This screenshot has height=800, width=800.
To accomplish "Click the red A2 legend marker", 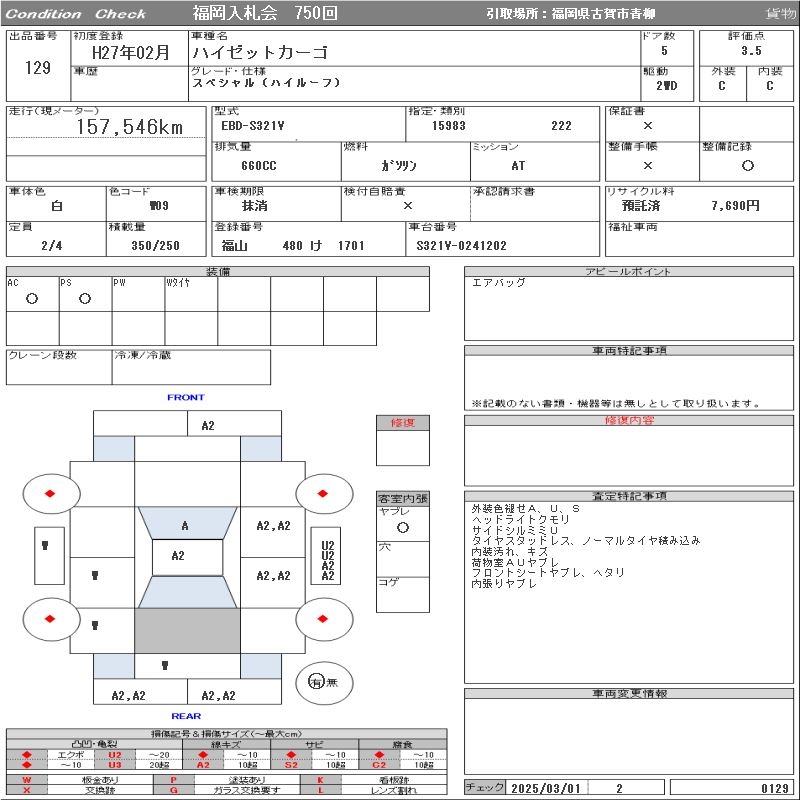I will (x=203, y=765).
